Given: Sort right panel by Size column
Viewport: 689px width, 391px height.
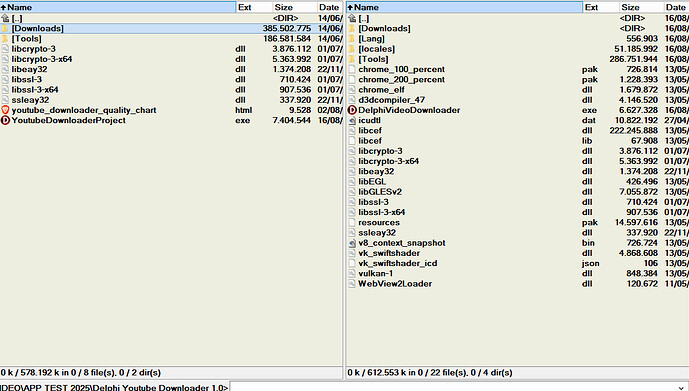Looking at the screenshot, I should point(641,7).
